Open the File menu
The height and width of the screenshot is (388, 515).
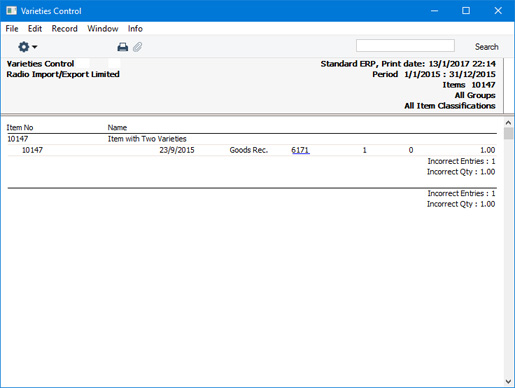coord(12,29)
